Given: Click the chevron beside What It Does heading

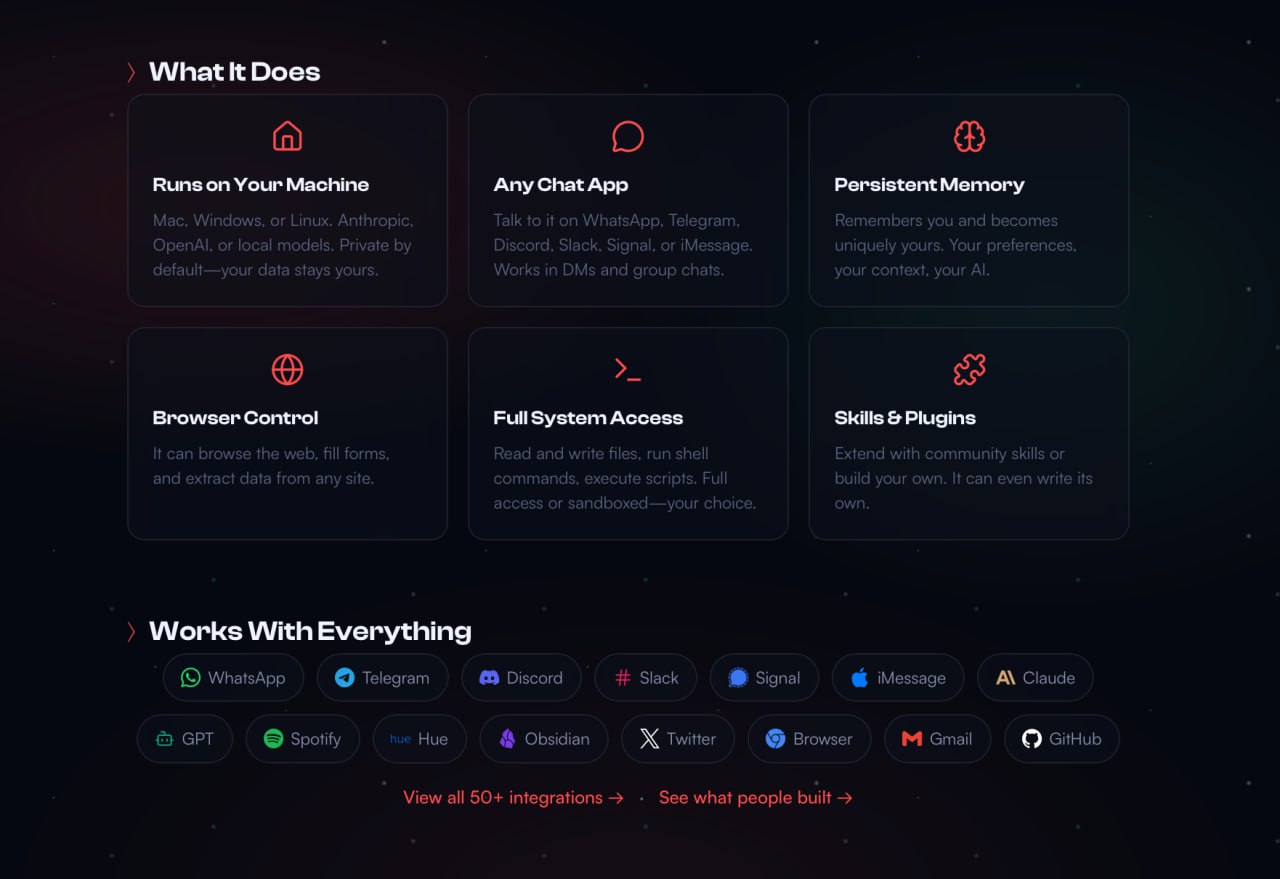Looking at the screenshot, I should pos(132,72).
